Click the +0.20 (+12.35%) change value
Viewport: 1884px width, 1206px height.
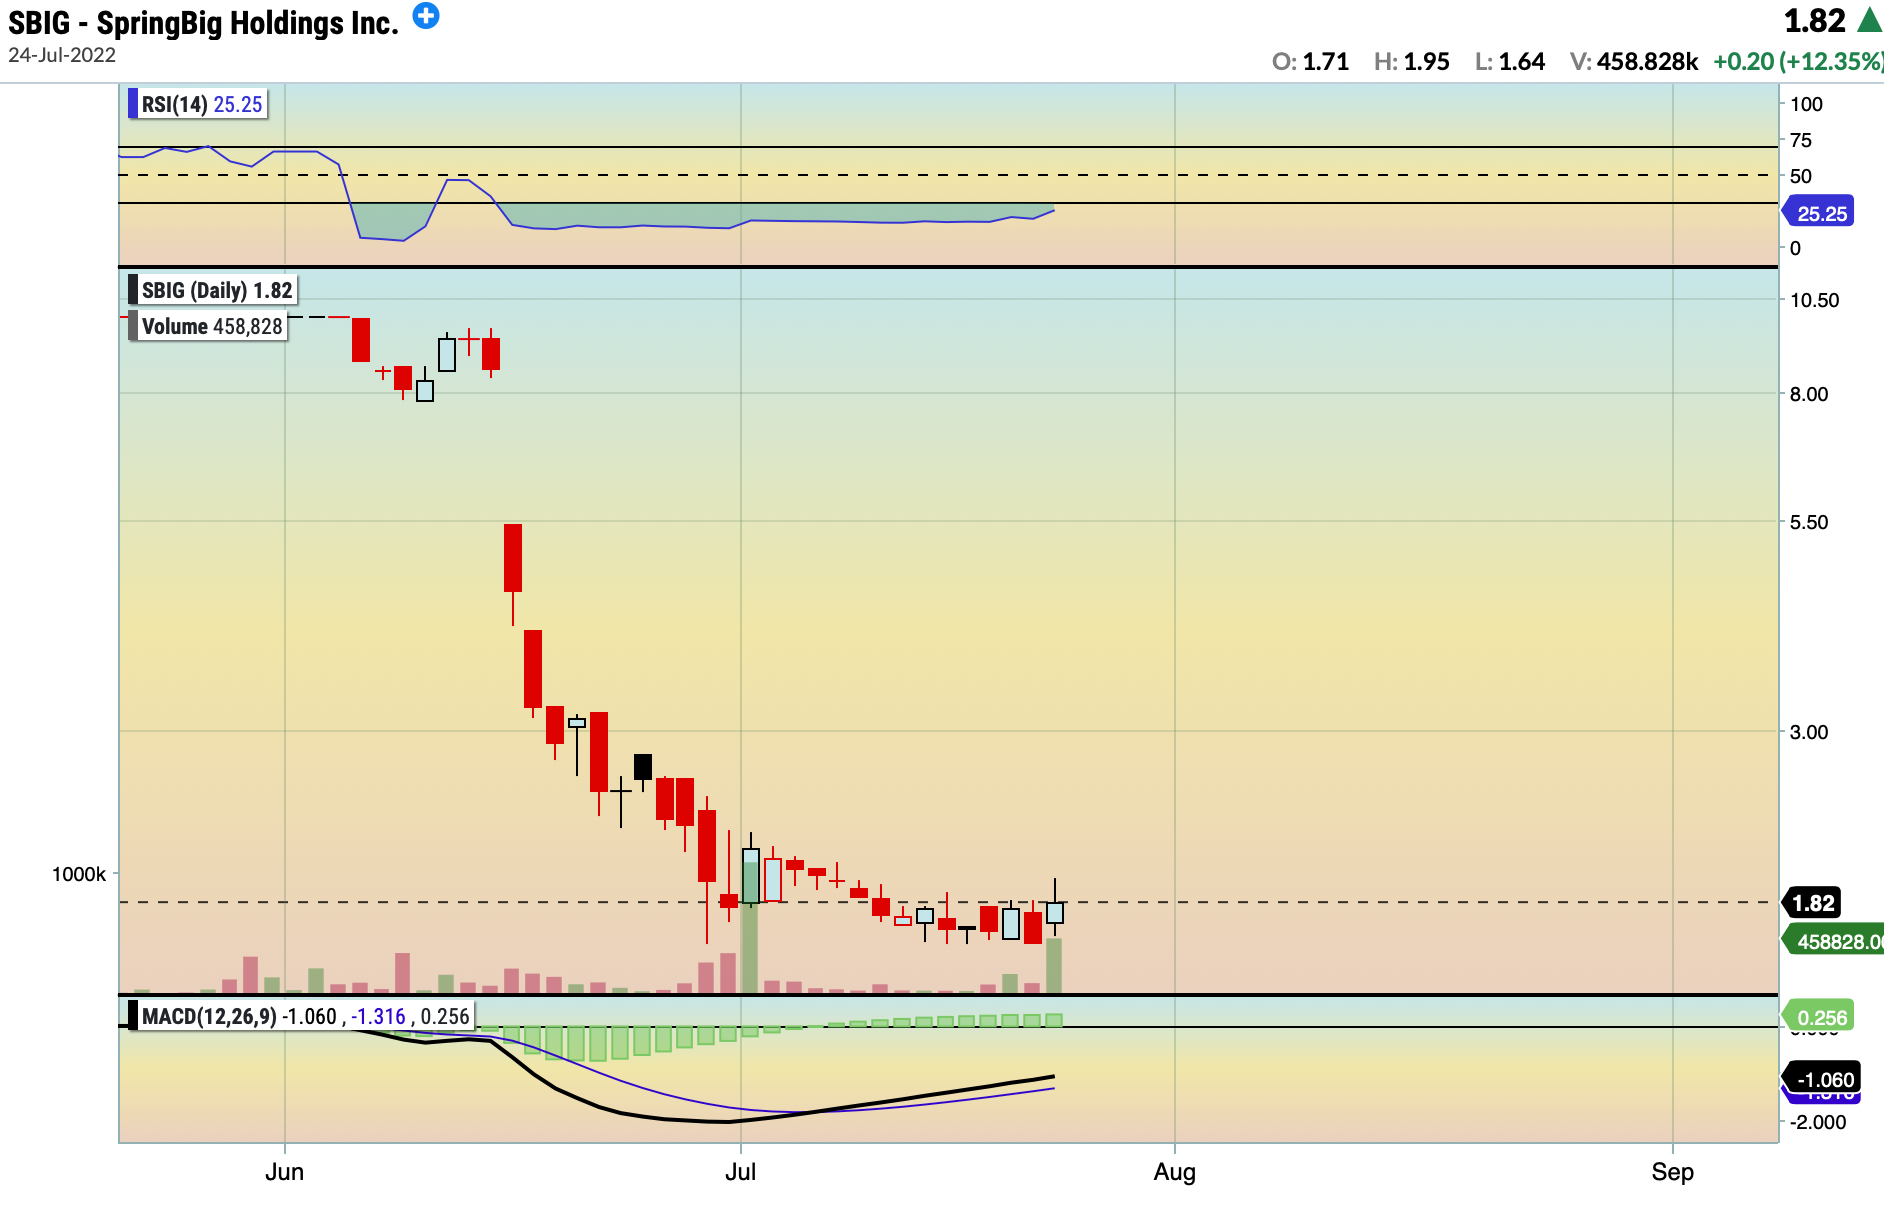tap(1798, 61)
